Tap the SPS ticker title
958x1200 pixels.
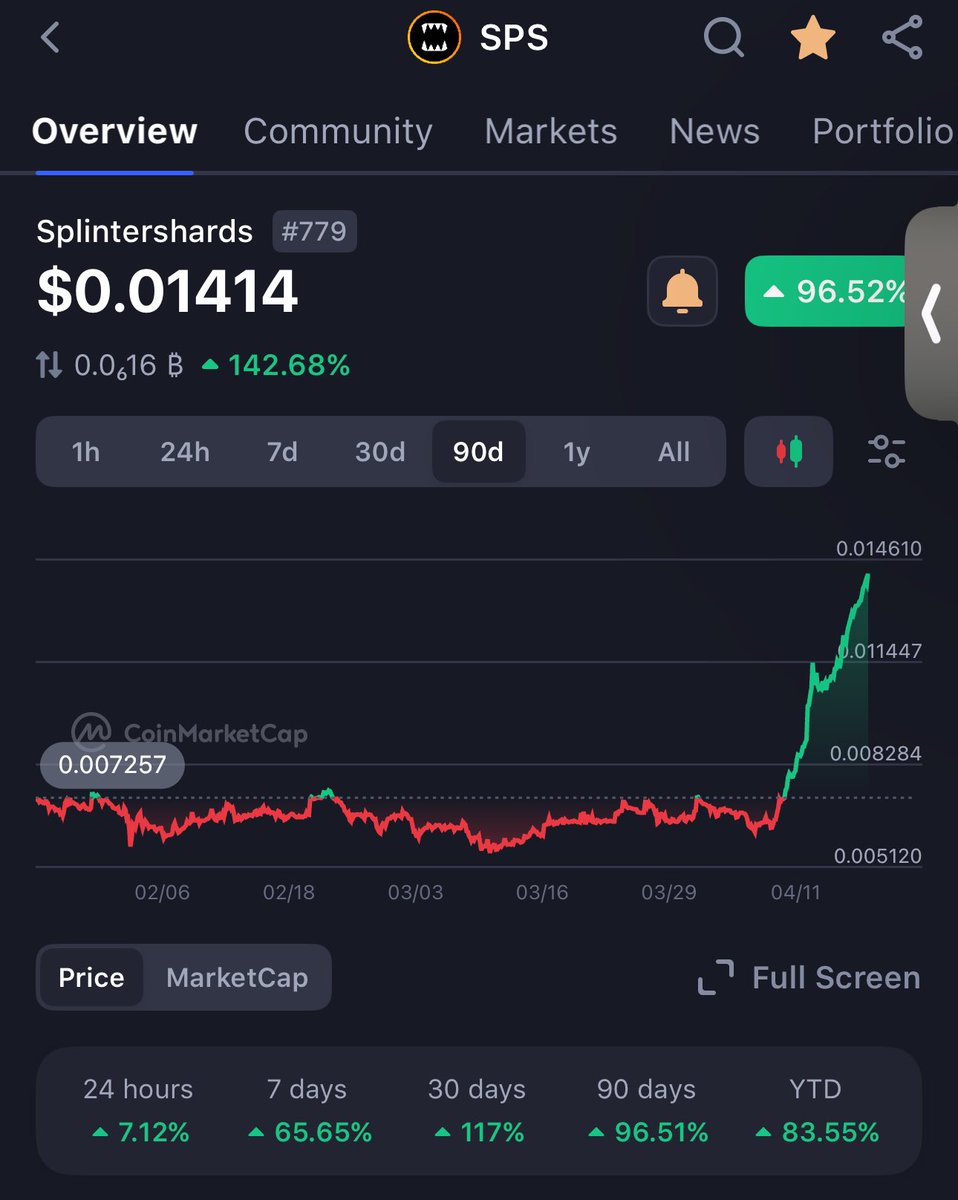(514, 38)
